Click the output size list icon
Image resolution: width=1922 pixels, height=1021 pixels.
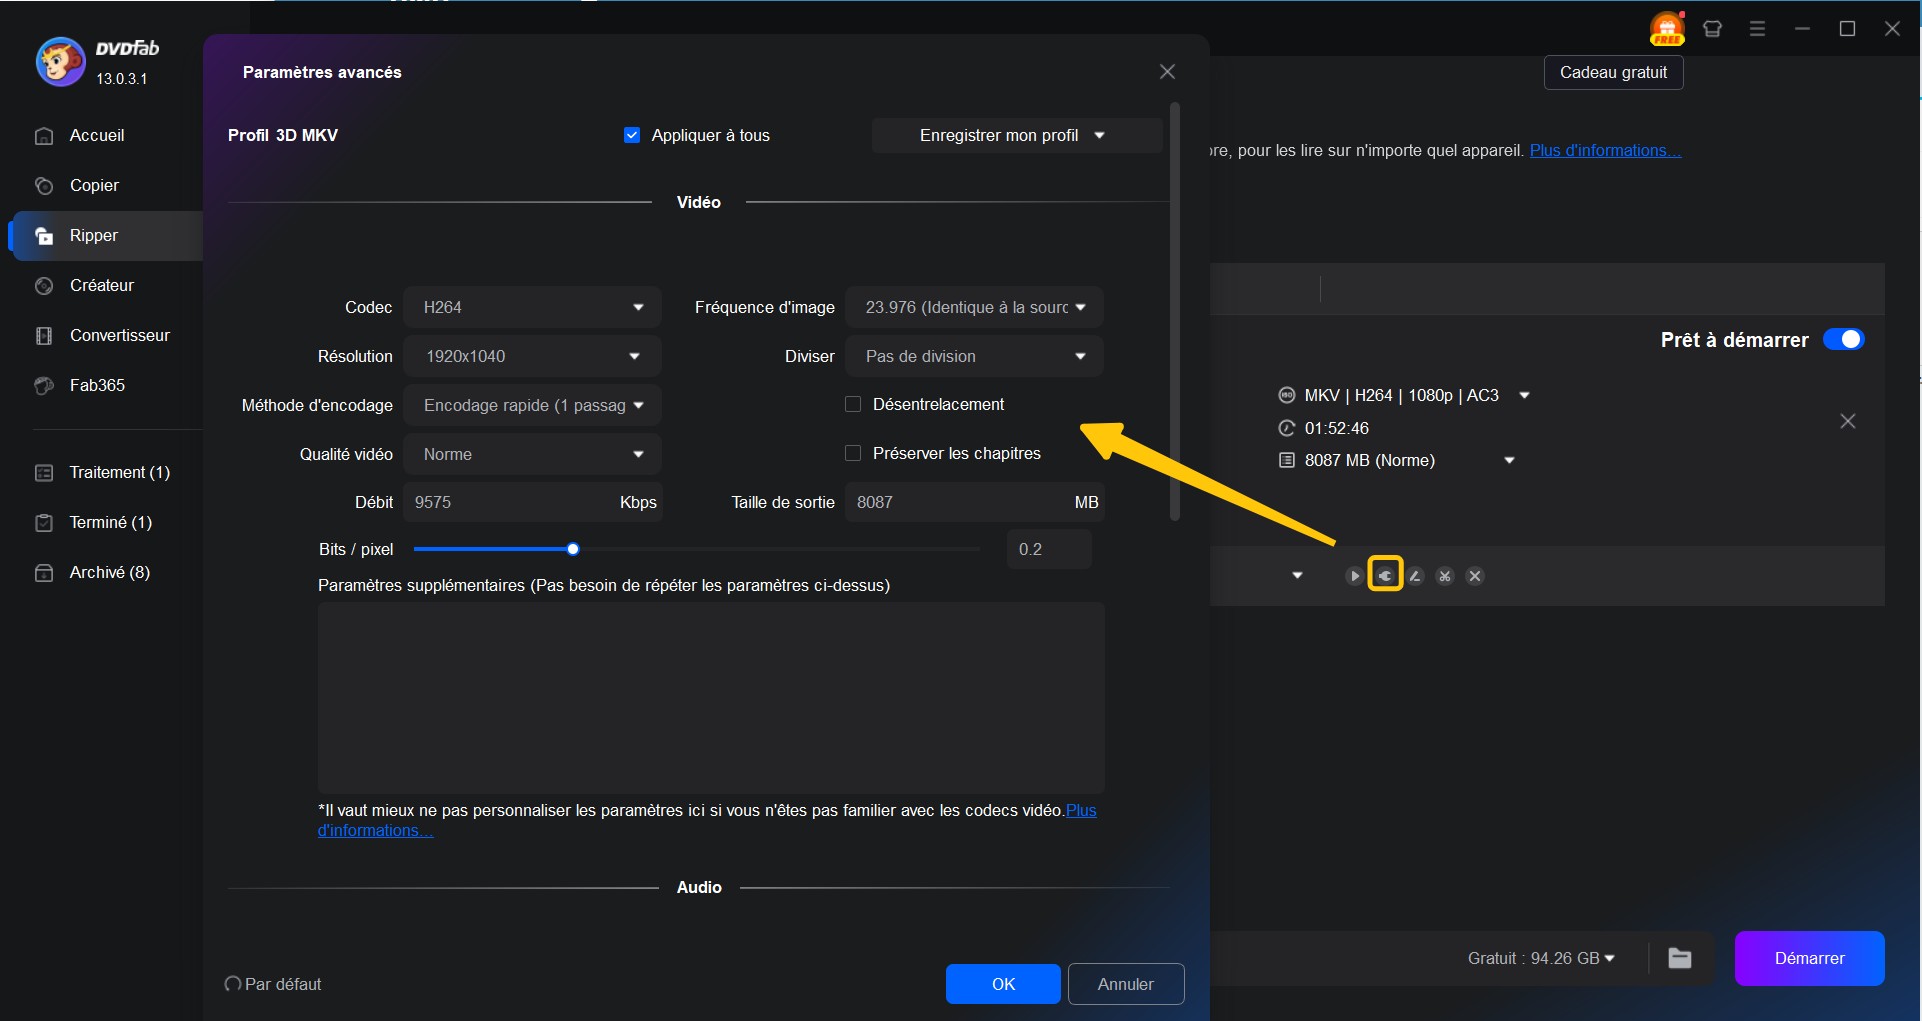point(1287,460)
